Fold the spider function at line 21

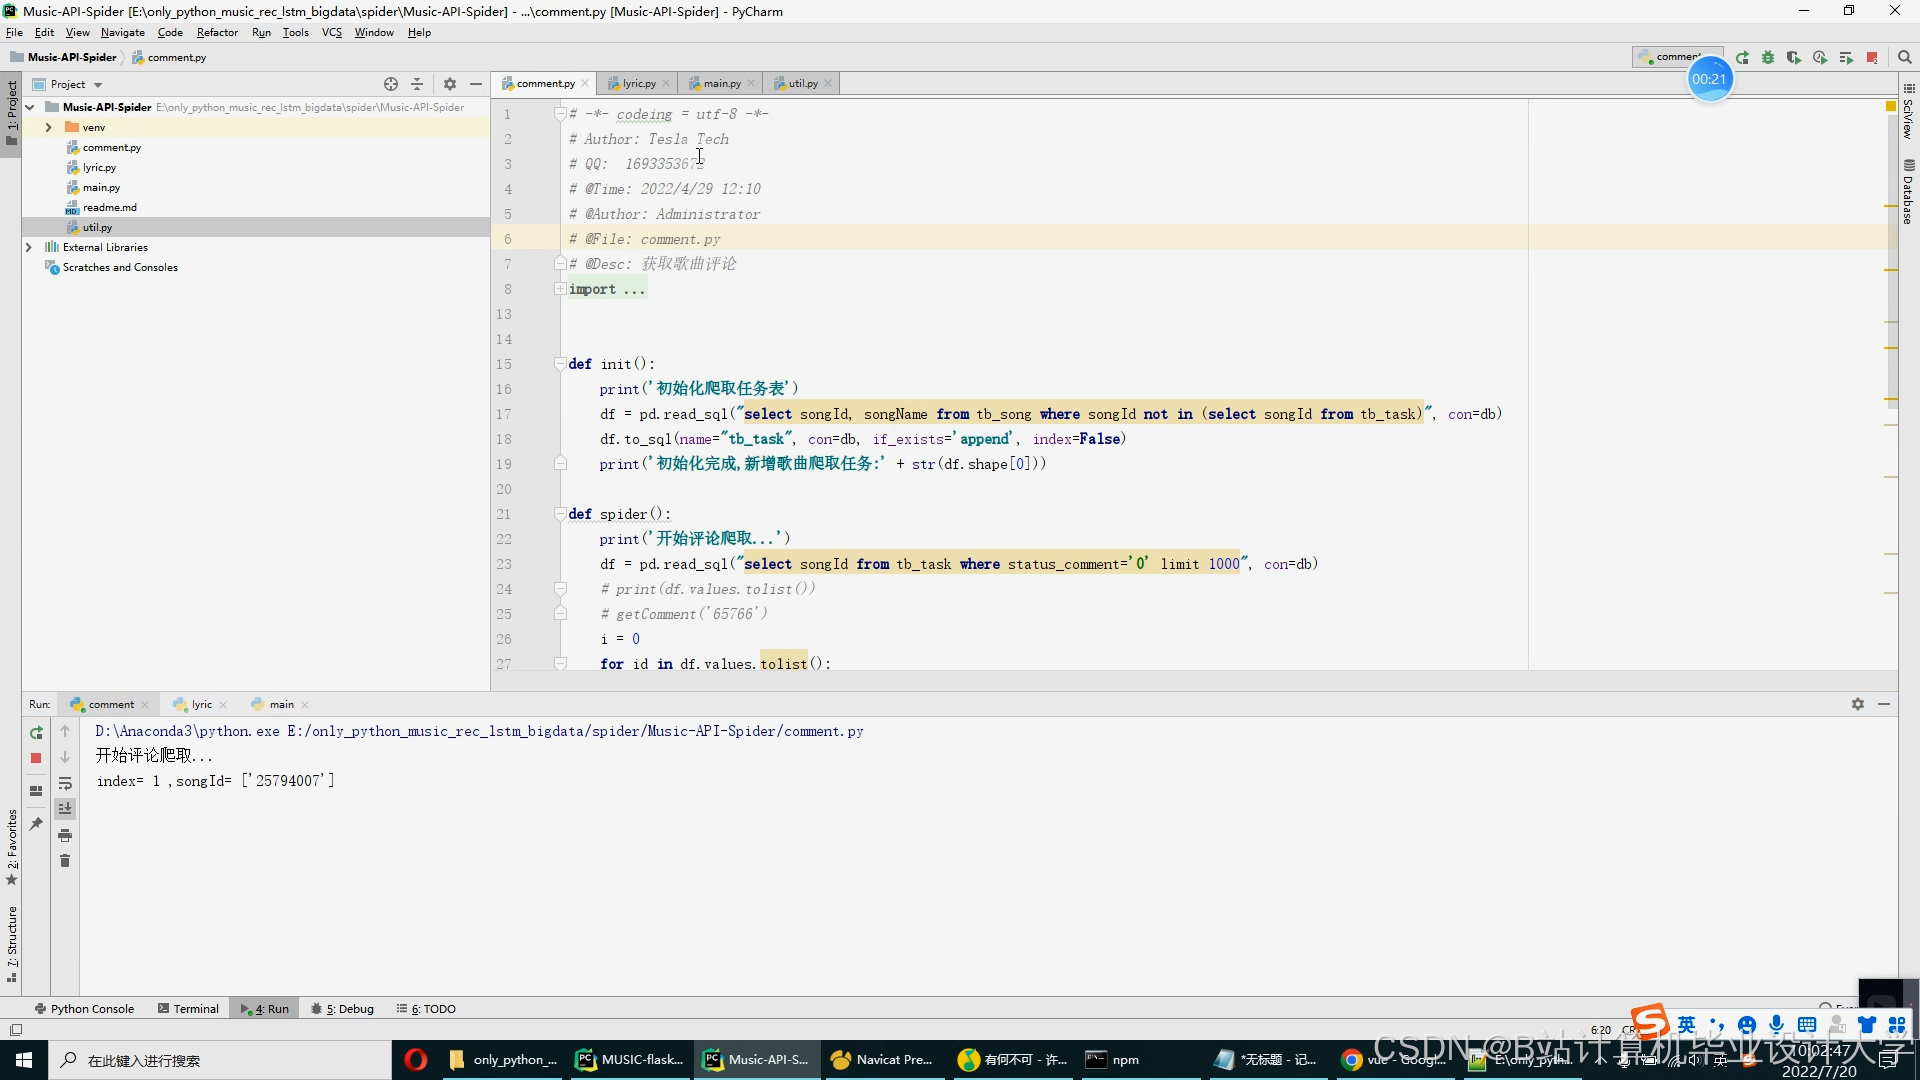click(x=561, y=514)
